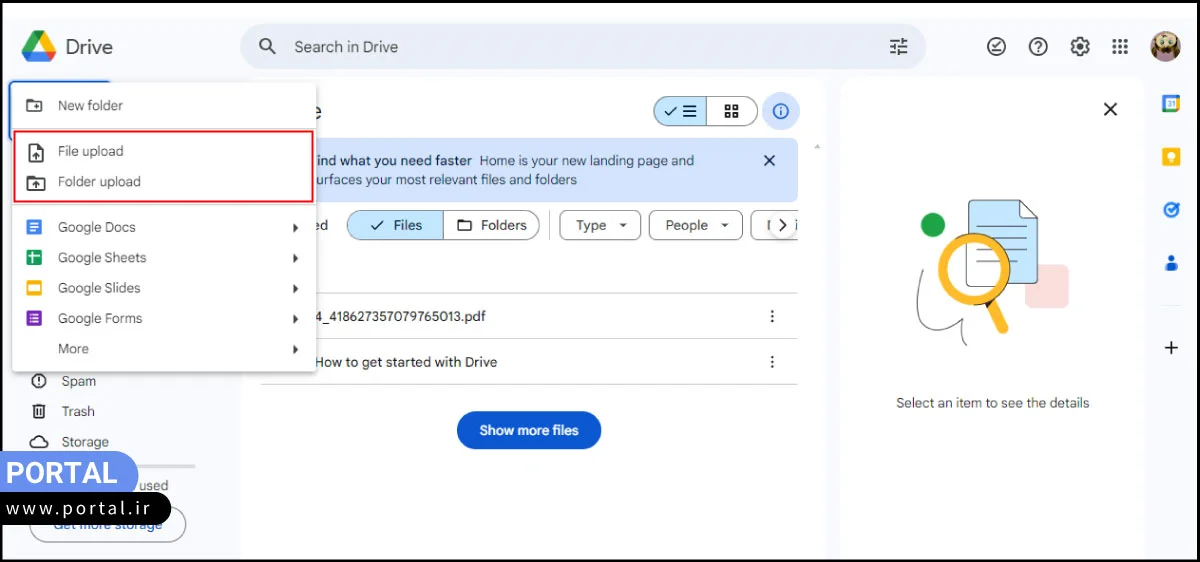Open Google Tasks in the side panel
The height and width of the screenshot is (562, 1200).
point(1171,210)
